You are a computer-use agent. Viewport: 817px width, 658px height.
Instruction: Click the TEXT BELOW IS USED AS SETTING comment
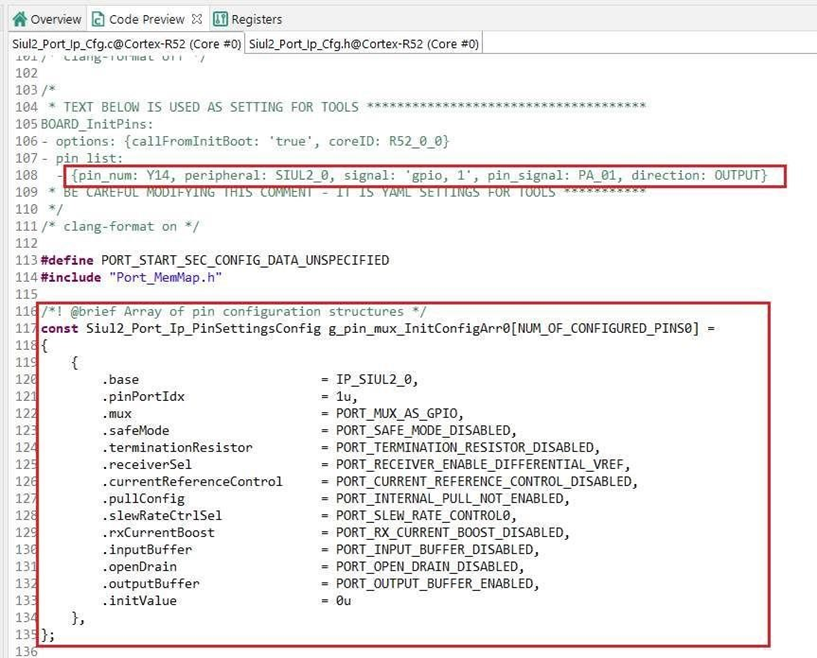(x=346, y=107)
